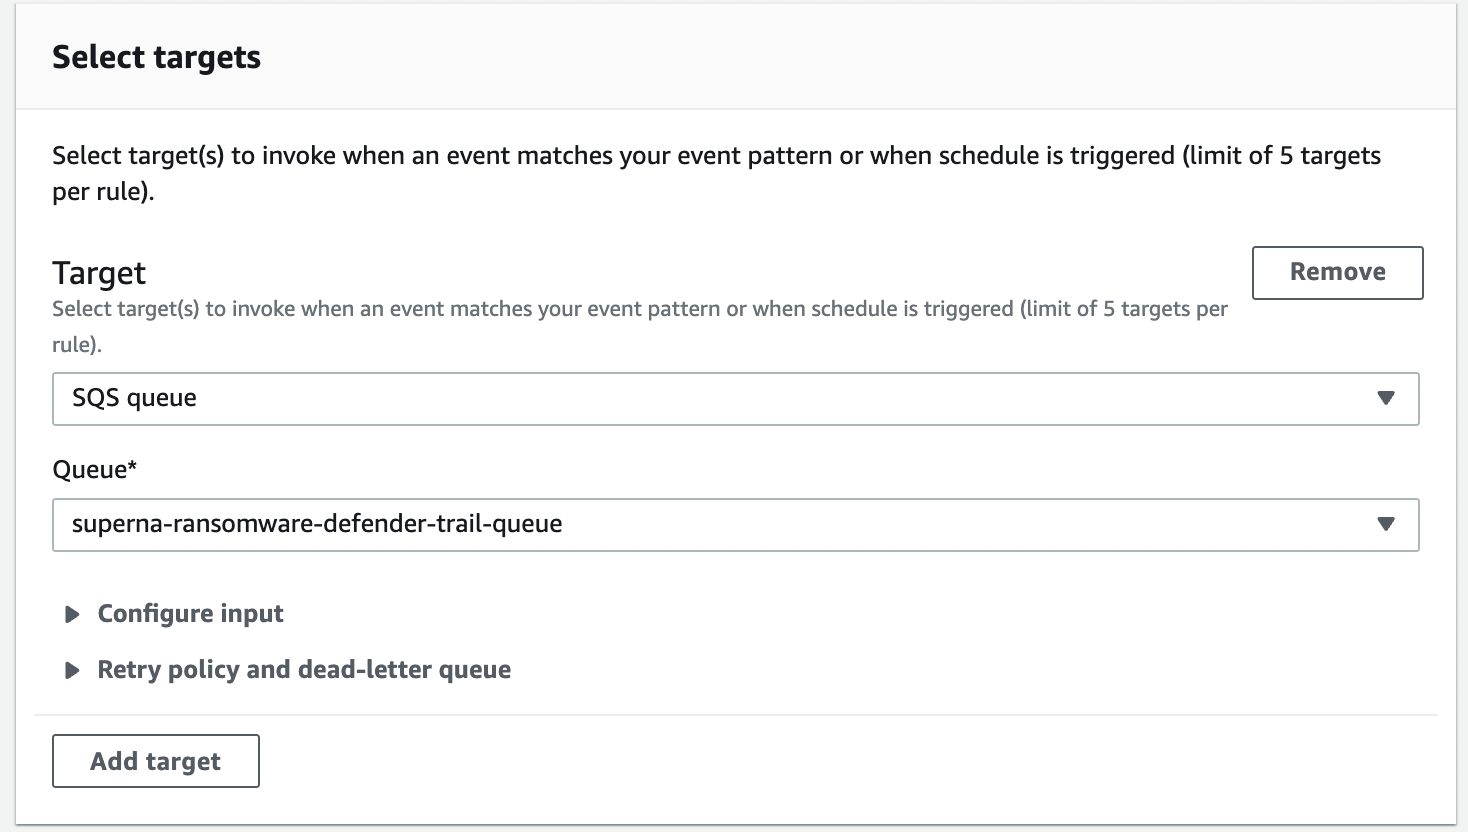Click the empty area right of Add target
1468x832 pixels.
pyautogui.click(x=800, y=761)
